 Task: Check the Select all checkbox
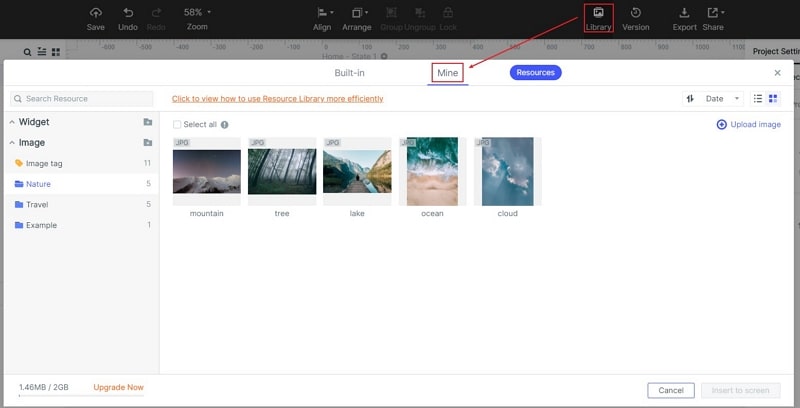tap(177, 124)
